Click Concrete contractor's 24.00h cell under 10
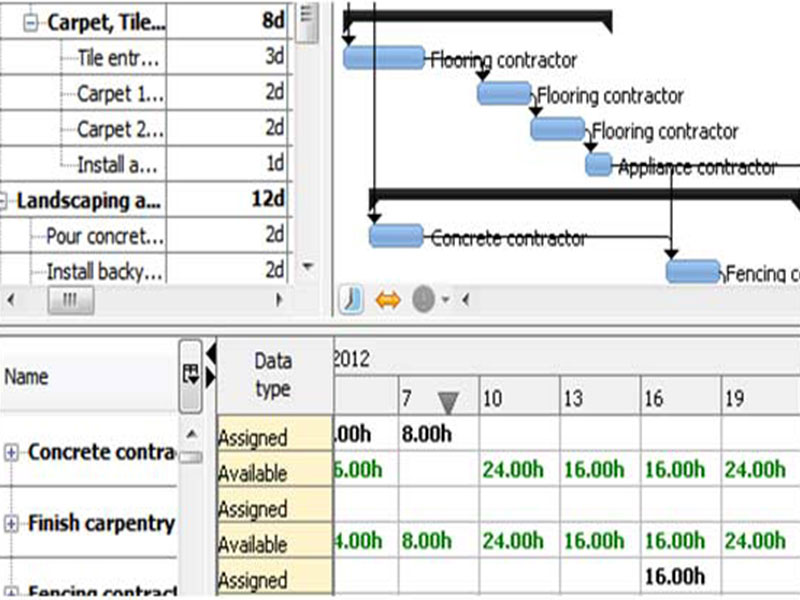The image size is (800, 600). pos(519,469)
